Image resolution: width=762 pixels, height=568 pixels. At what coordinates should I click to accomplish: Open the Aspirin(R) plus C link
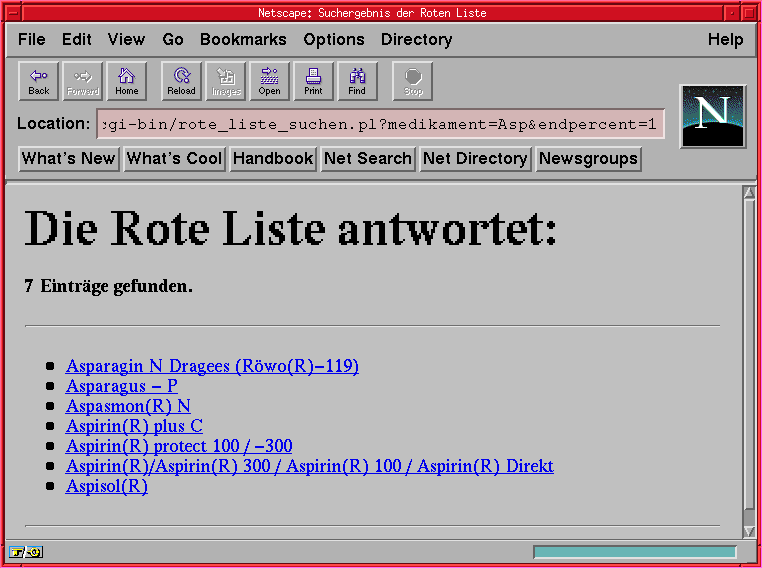point(134,426)
